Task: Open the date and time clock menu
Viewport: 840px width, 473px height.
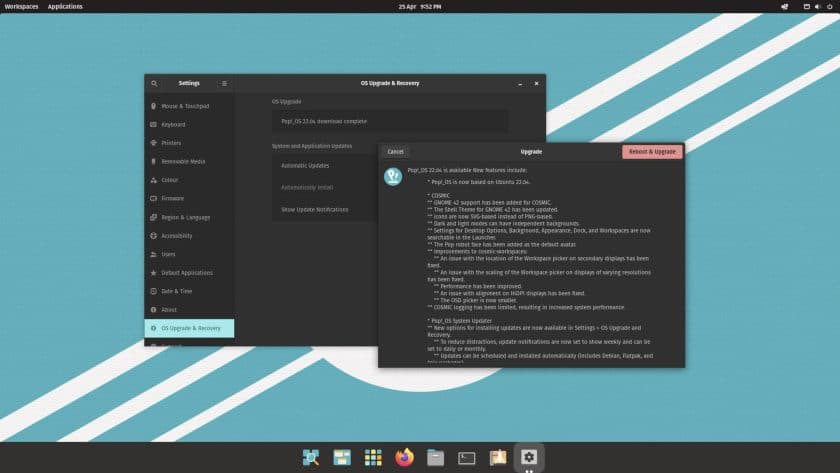Action: [x=420, y=7]
